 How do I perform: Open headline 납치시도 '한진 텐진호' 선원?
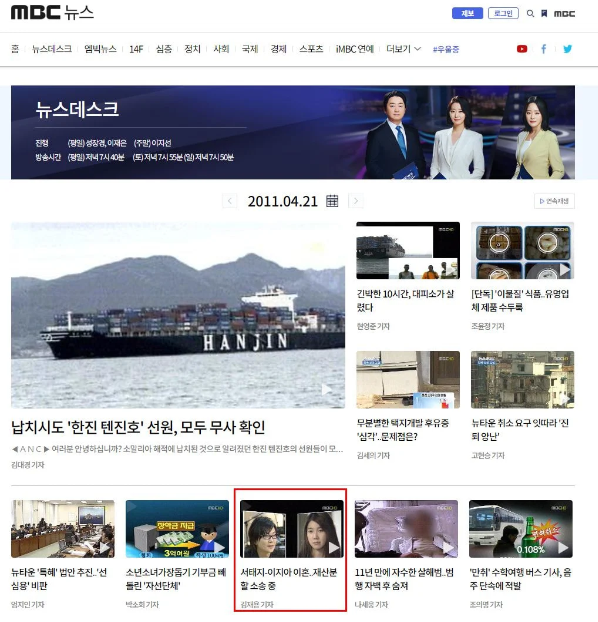(x=138, y=427)
